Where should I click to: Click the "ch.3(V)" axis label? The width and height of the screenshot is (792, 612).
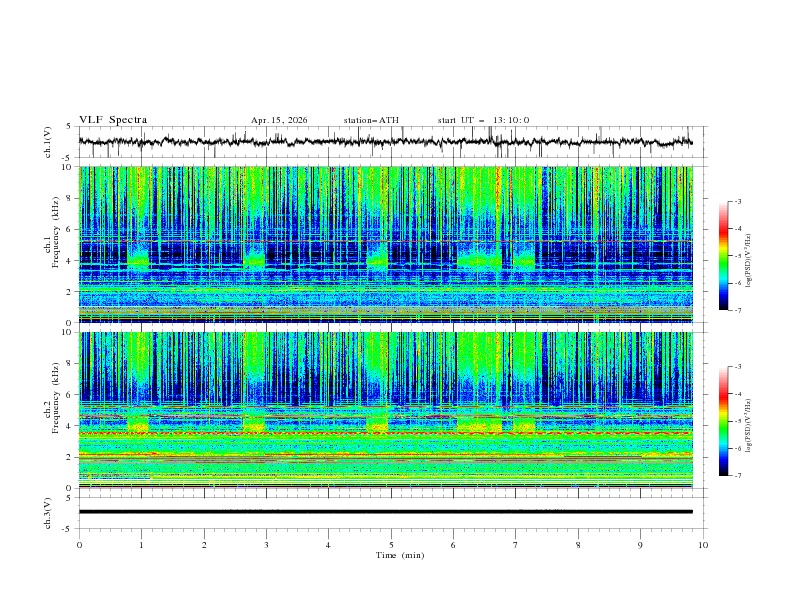tap(48, 514)
